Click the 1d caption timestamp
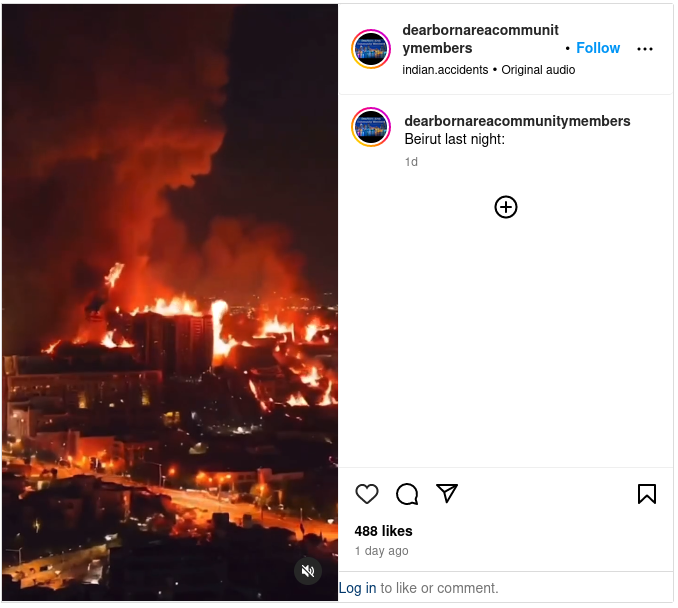This screenshot has width=678, height=608. [411, 162]
